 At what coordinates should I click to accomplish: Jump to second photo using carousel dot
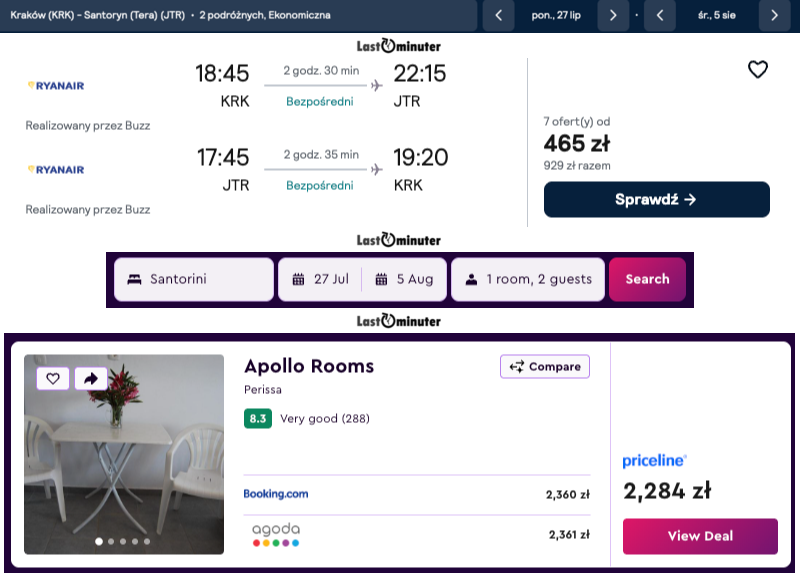click(111, 541)
